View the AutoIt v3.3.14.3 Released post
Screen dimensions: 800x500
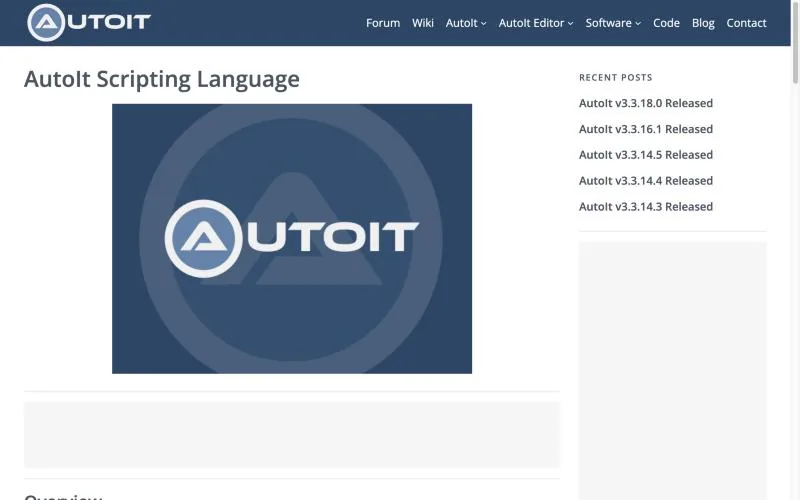click(x=645, y=207)
